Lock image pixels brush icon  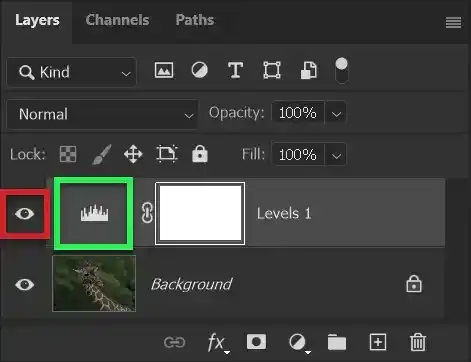pos(101,154)
